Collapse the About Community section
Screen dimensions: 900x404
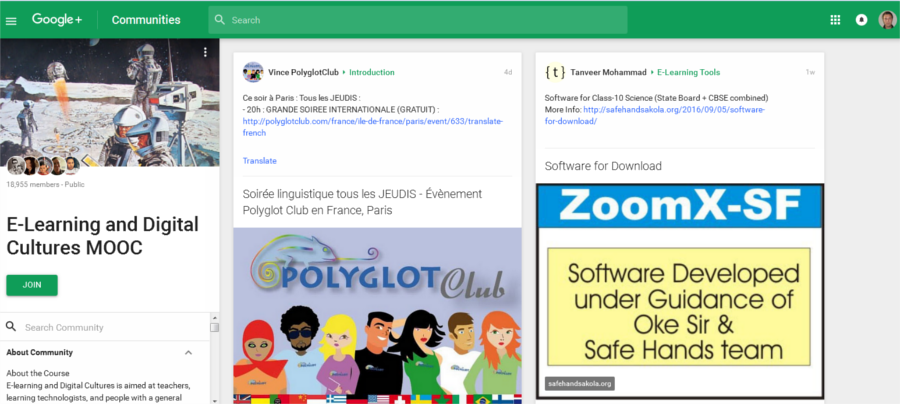[188, 352]
